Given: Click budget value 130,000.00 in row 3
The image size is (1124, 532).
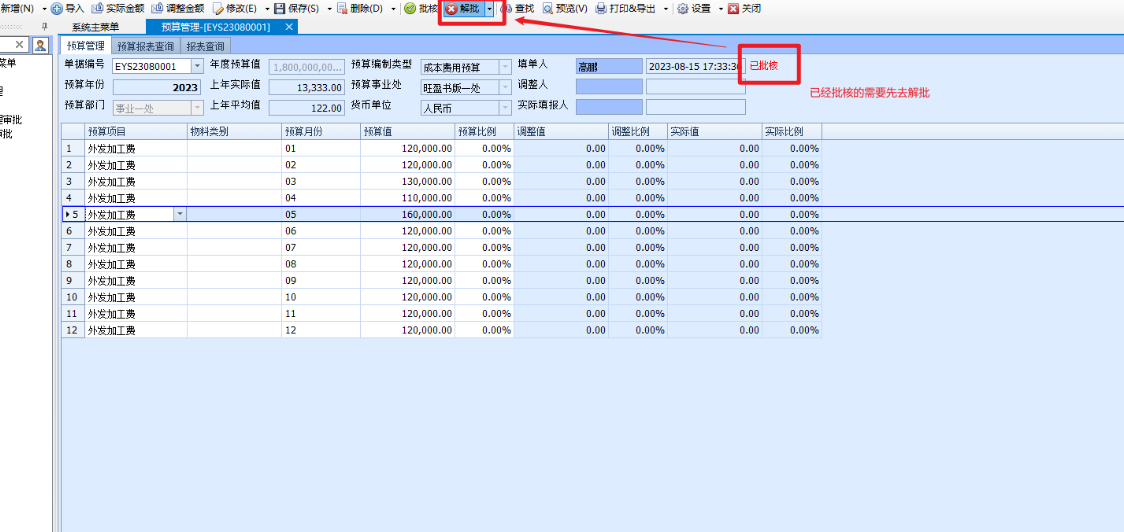Looking at the screenshot, I should [408, 181].
